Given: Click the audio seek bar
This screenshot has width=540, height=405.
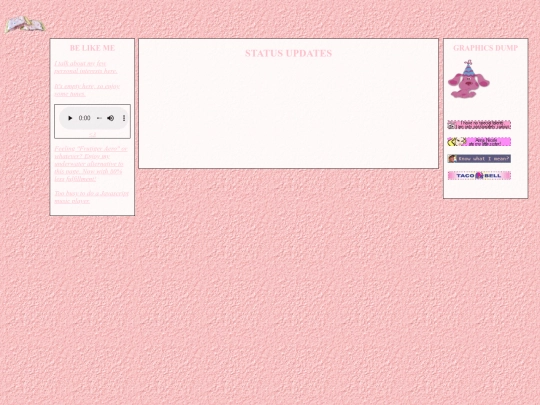Looking at the screenshot, I should (99, 118).
